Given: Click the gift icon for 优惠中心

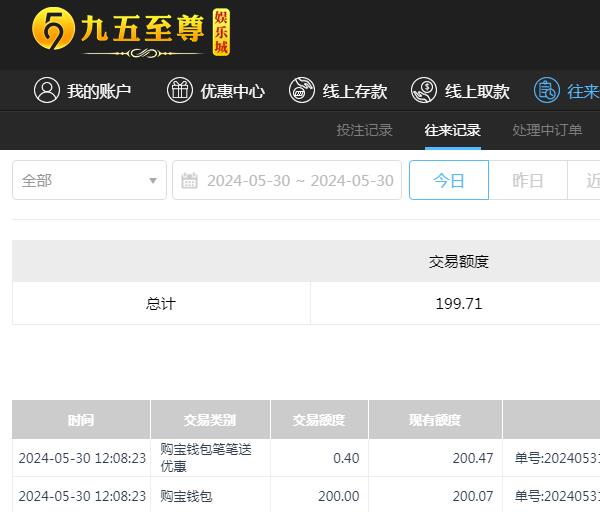Looking at the screenshot, I should pos(179,90).
